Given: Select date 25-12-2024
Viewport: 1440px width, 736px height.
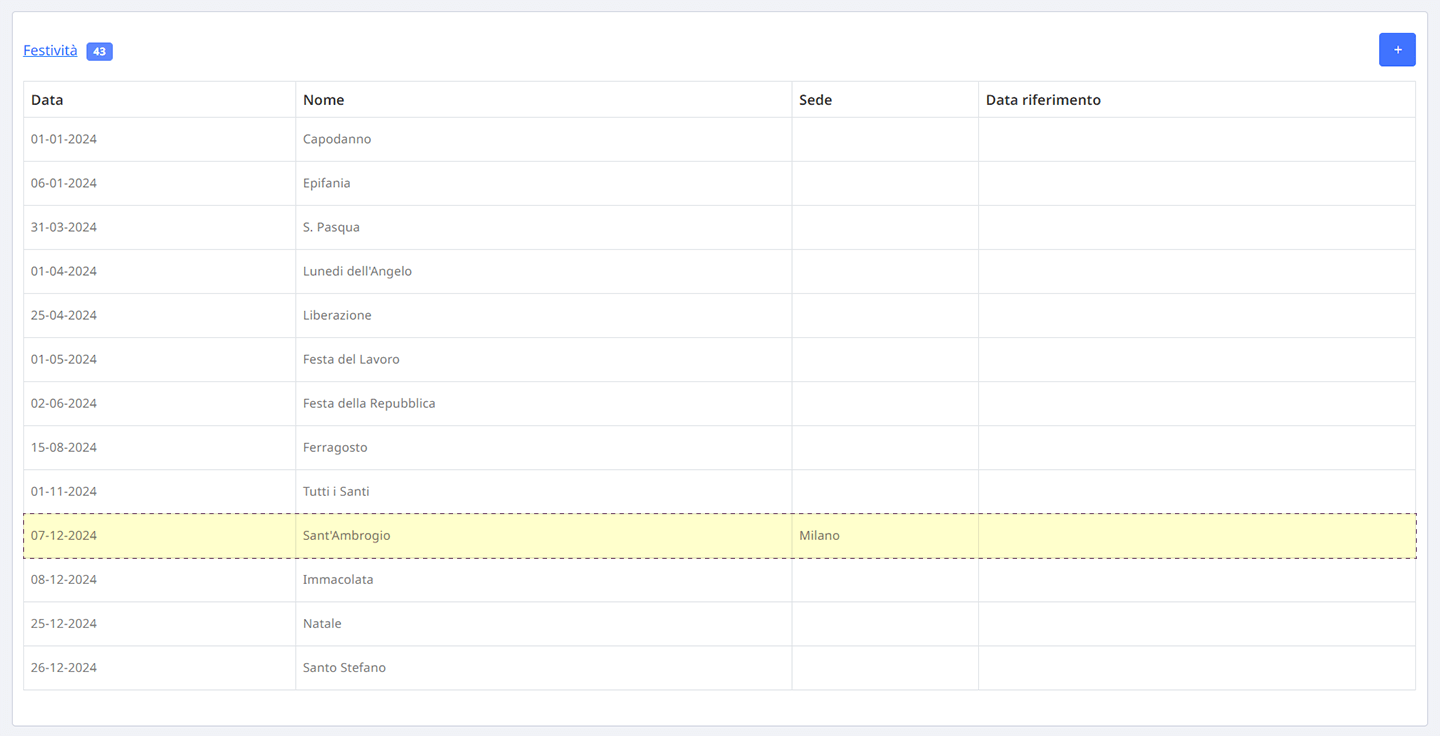Looking at the screenshot, I should click(x=64, y=623).
